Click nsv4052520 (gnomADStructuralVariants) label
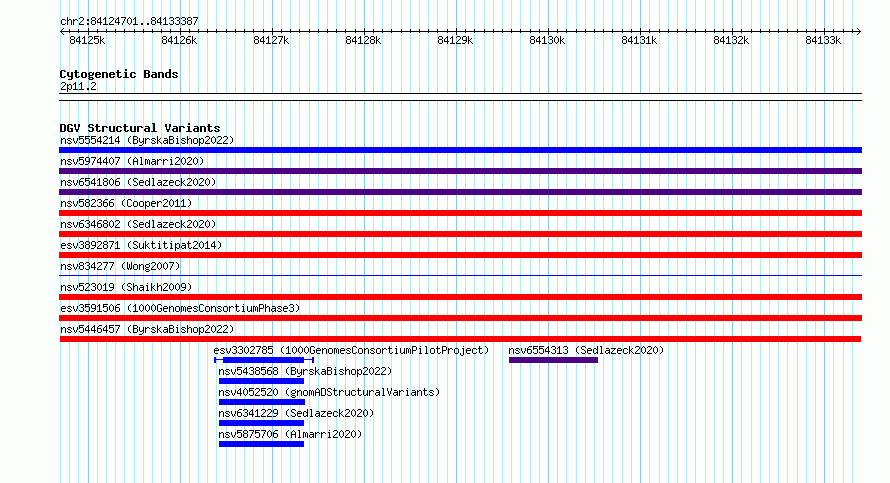890x483 pixels. (329, 392)
